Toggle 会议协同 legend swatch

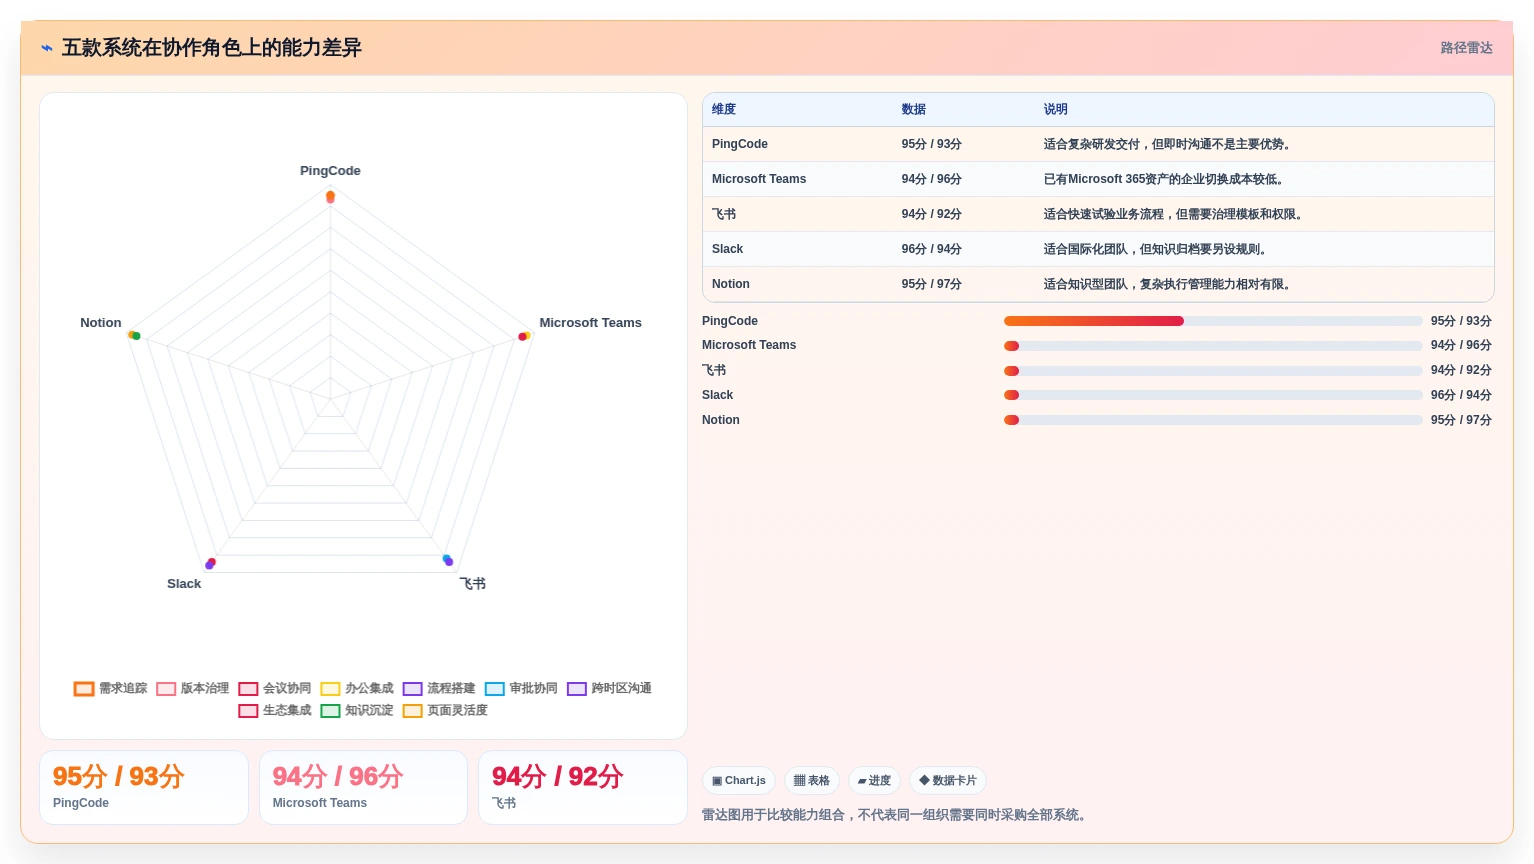(x=248, y=689)
